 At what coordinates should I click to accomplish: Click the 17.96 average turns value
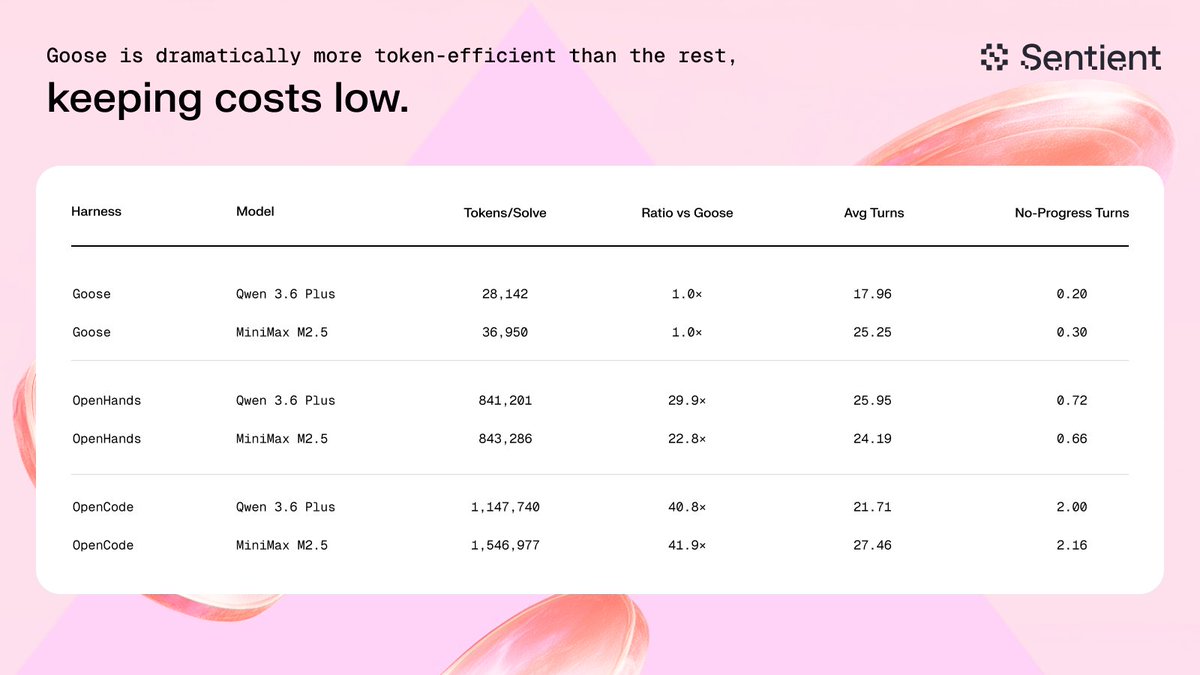point(874,294)
